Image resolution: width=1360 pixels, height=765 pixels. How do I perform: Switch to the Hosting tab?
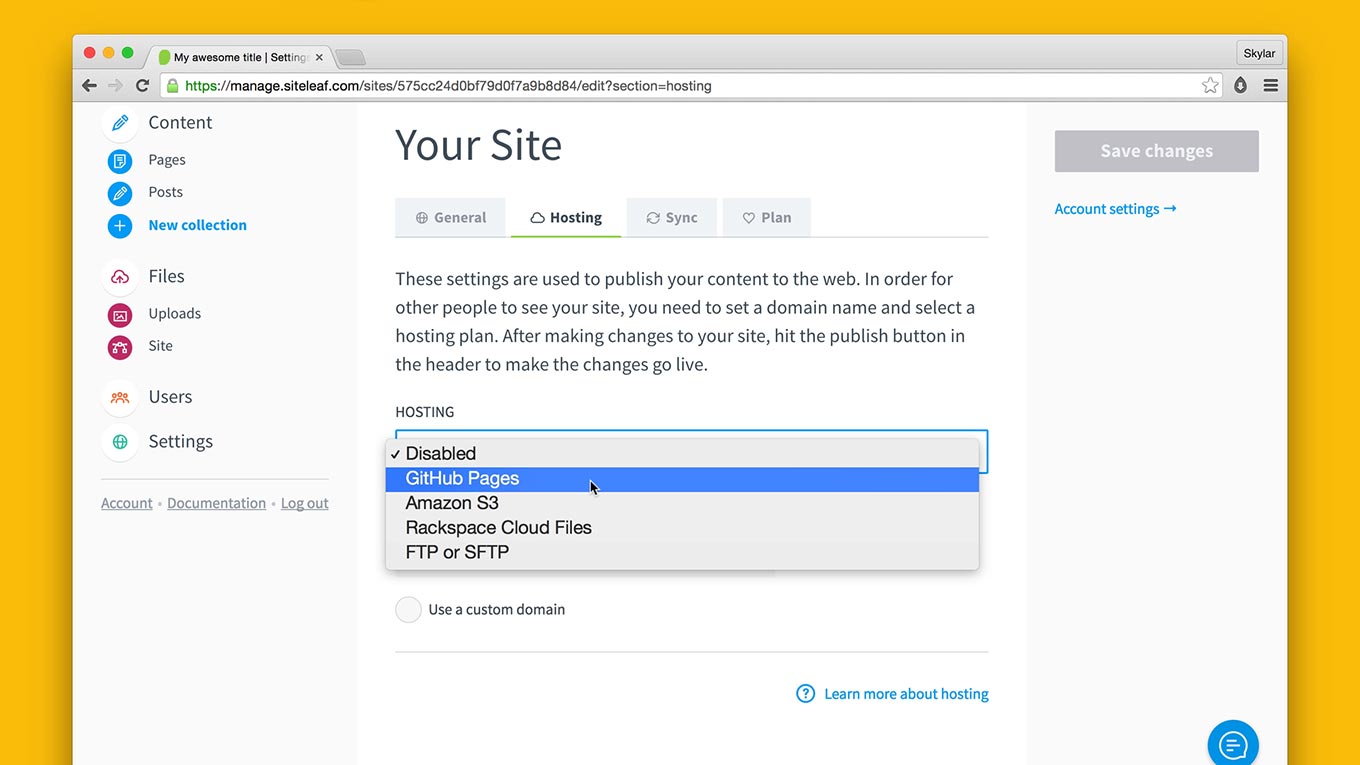566,218
